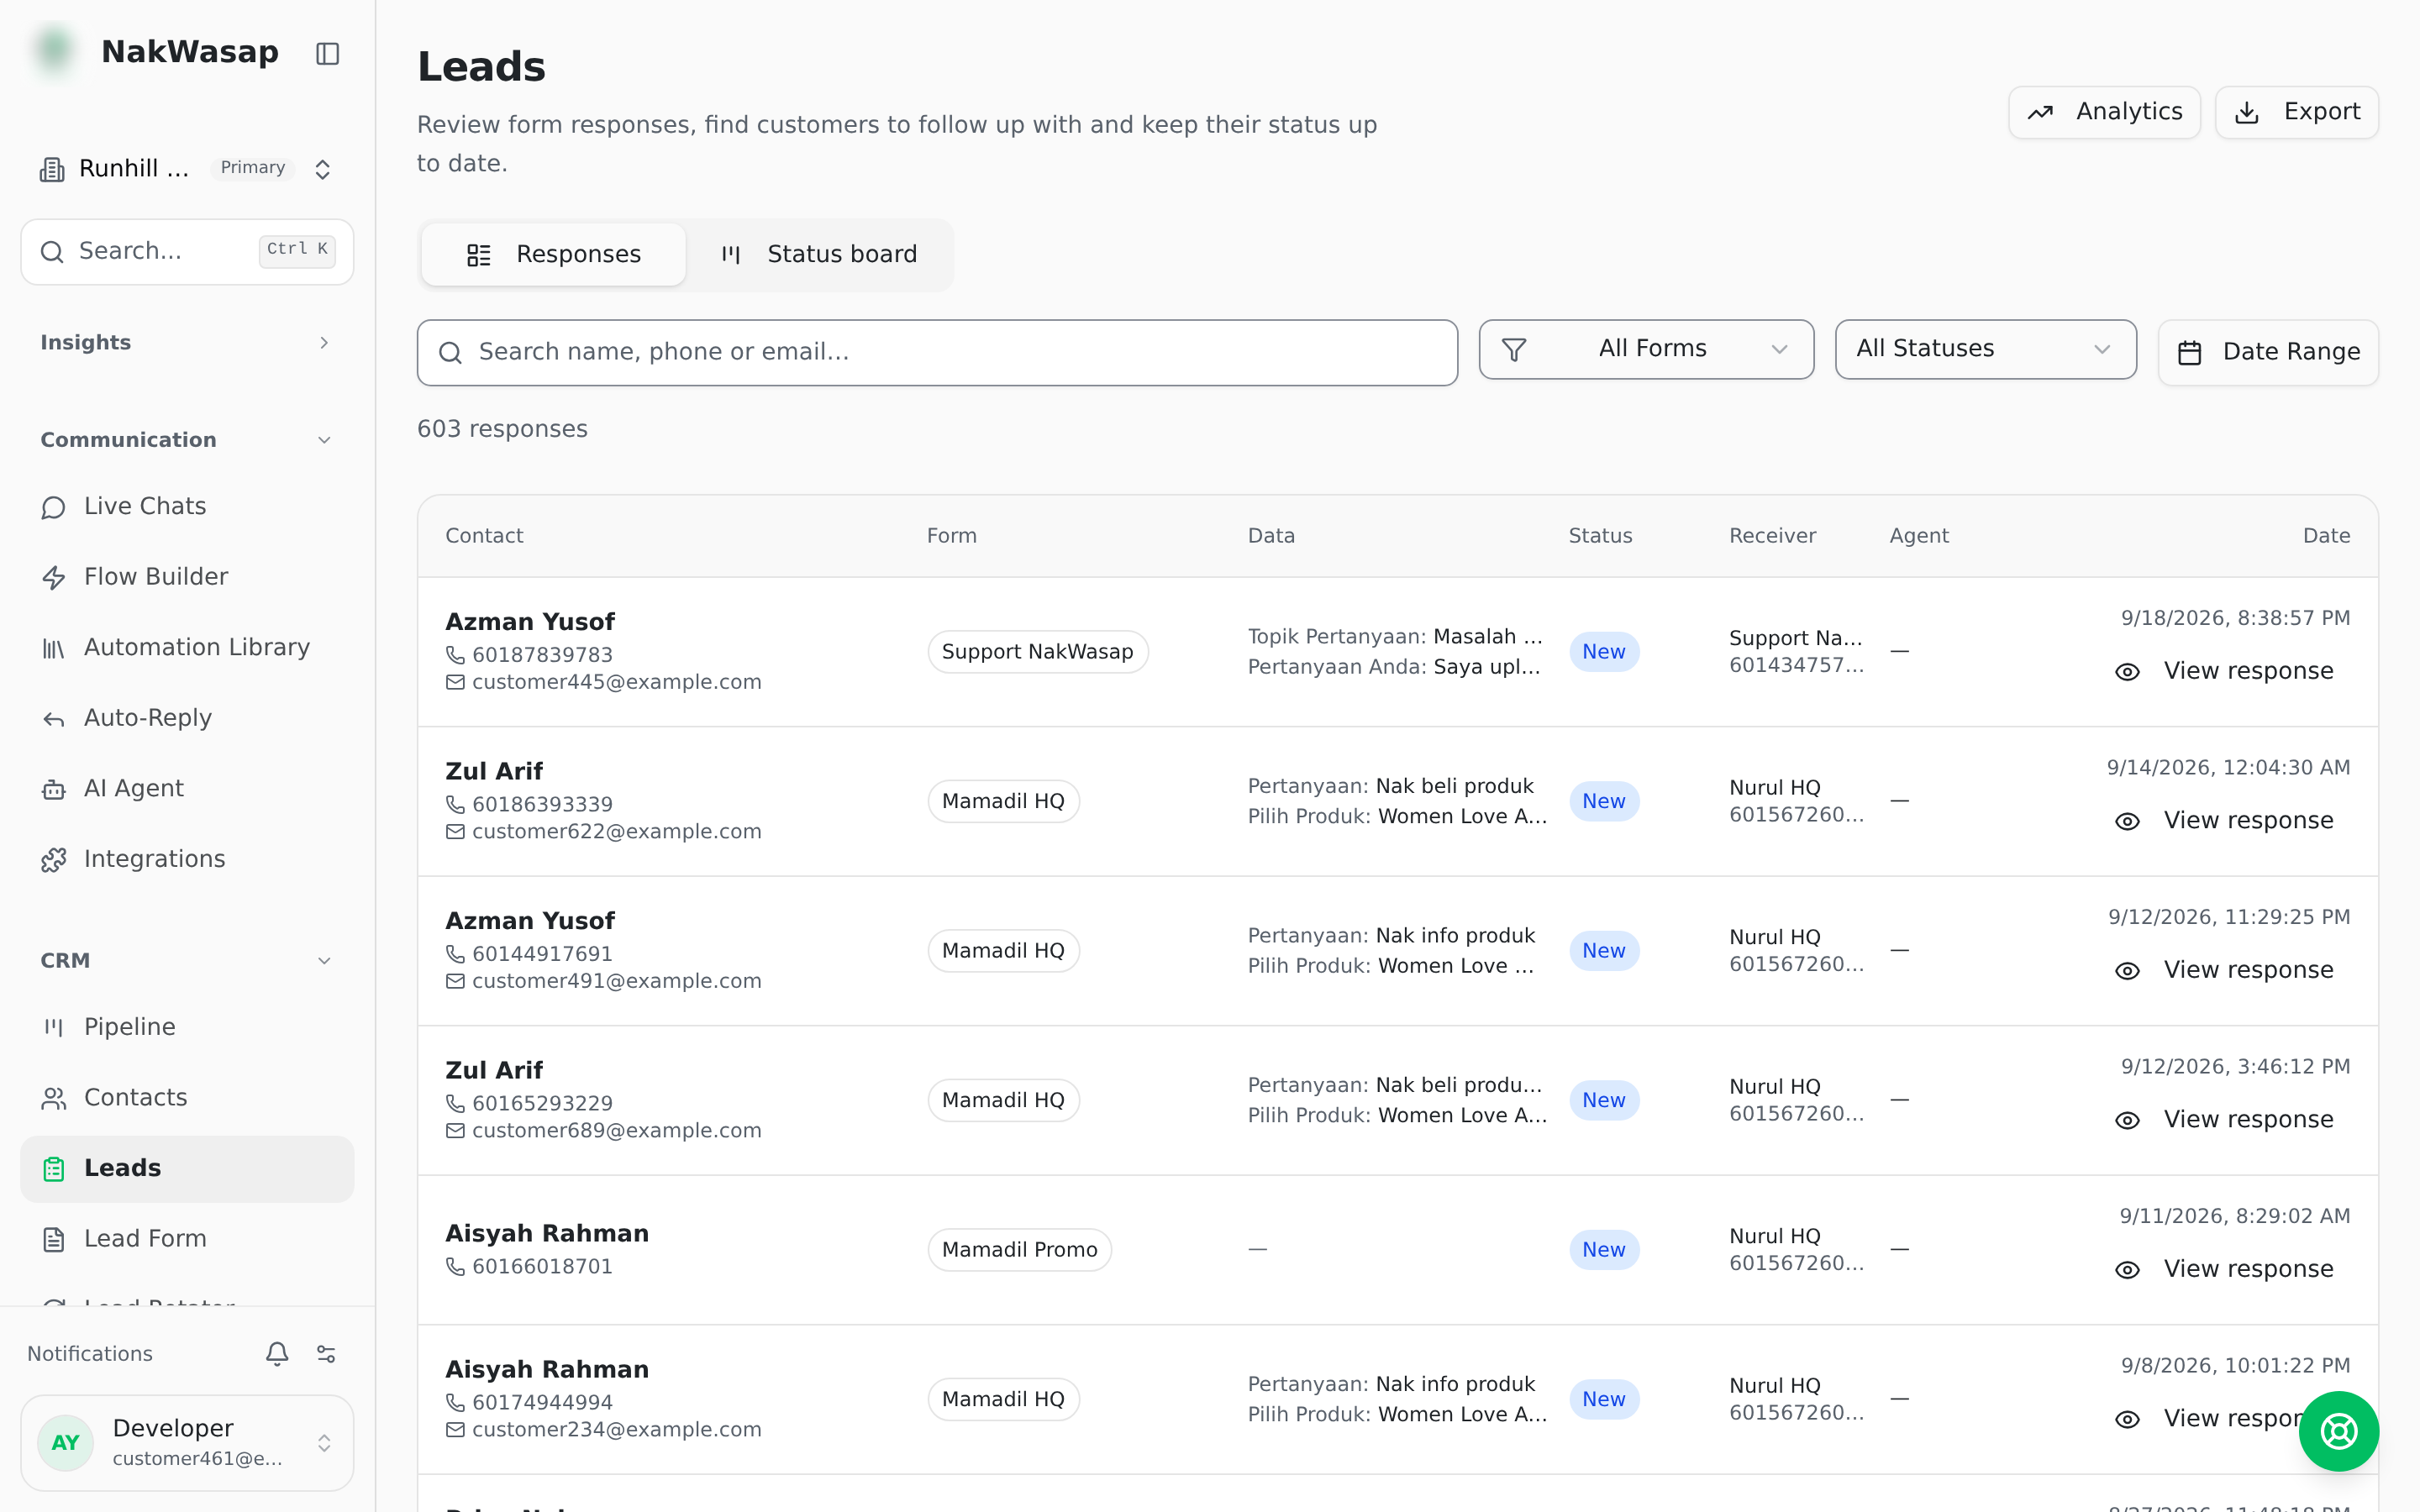The image size is (2420, 1512).
Task: Click eye icon for 9/8/2026 response
Action: [x=2127, y=1419]
